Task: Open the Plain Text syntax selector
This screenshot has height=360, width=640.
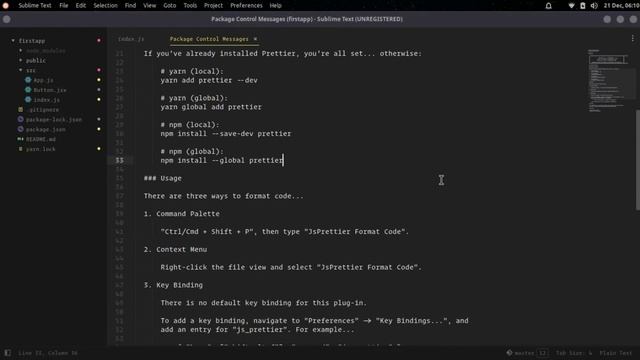Action: [616, 353]
